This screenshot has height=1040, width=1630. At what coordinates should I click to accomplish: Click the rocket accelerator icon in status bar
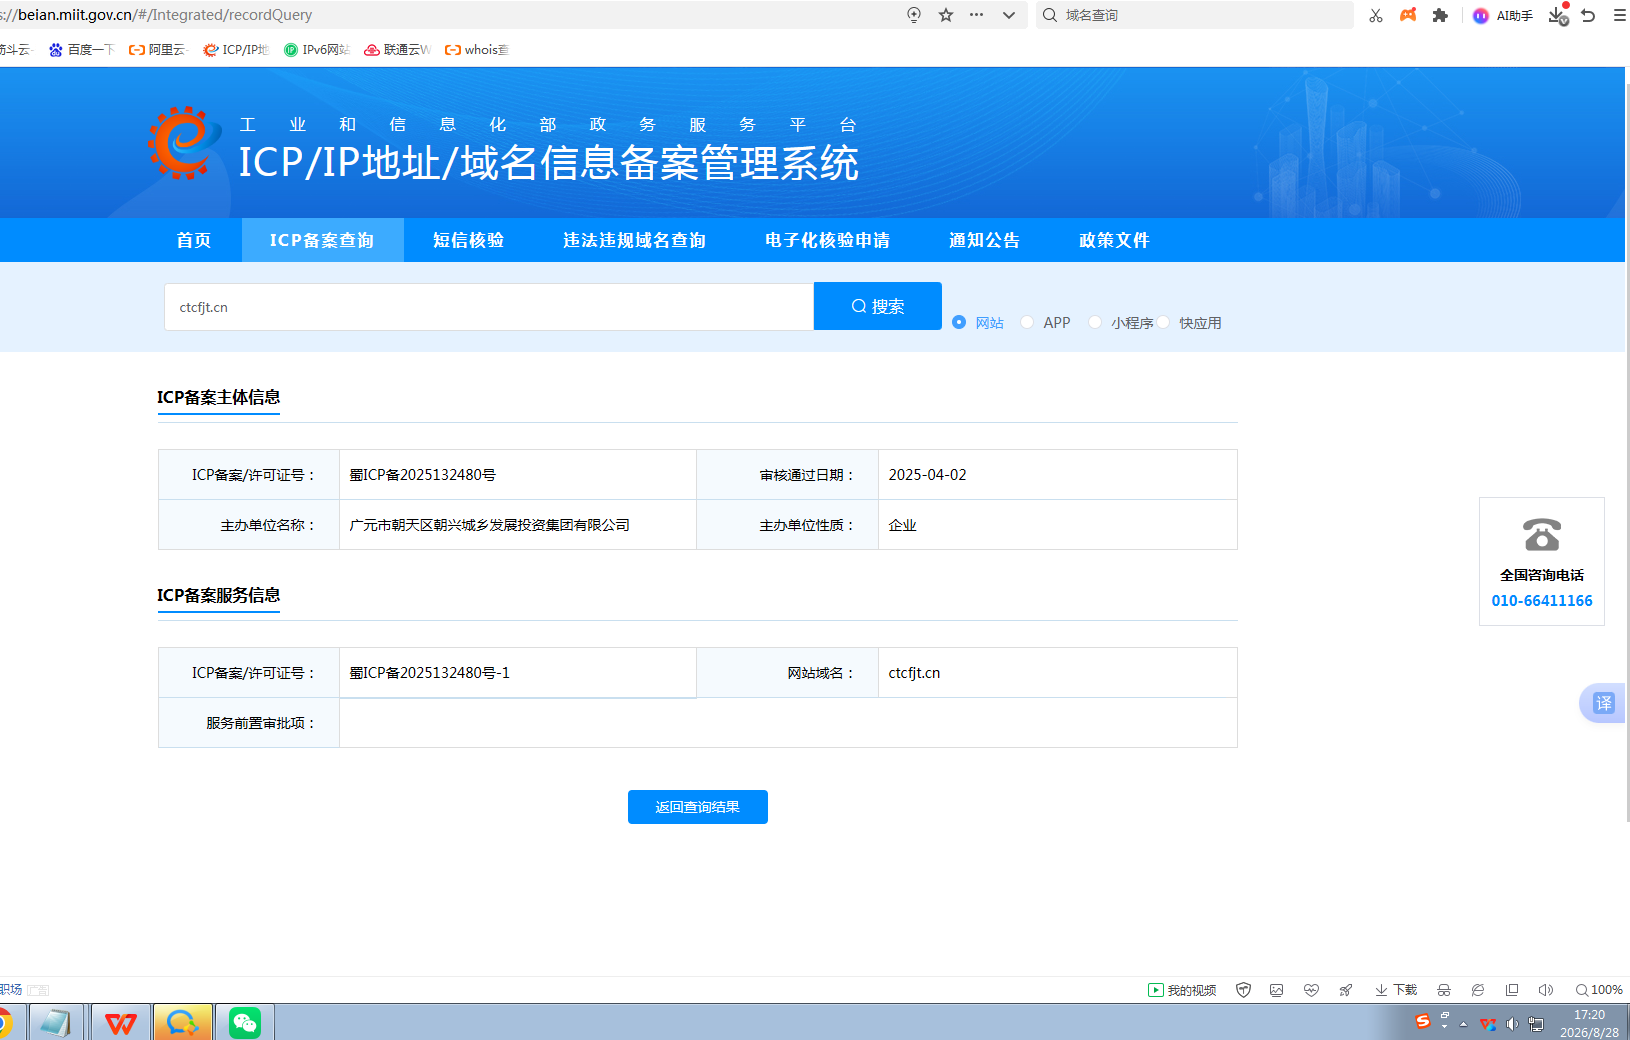click(1346, 990)
